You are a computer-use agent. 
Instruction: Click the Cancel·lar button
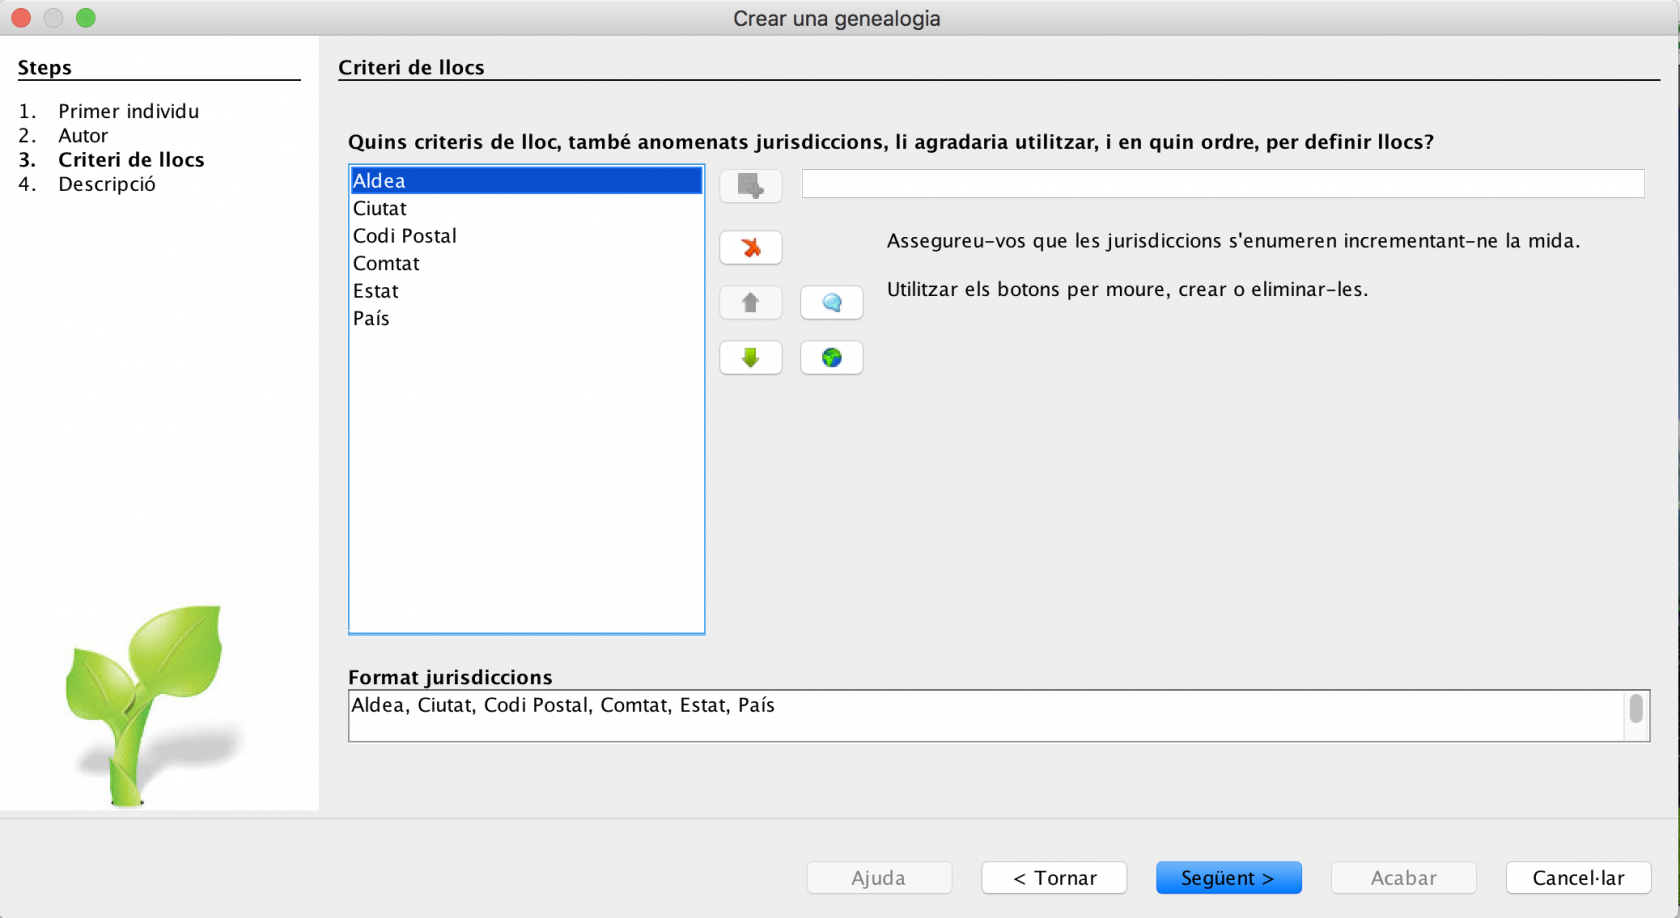tap(1578, 878)
